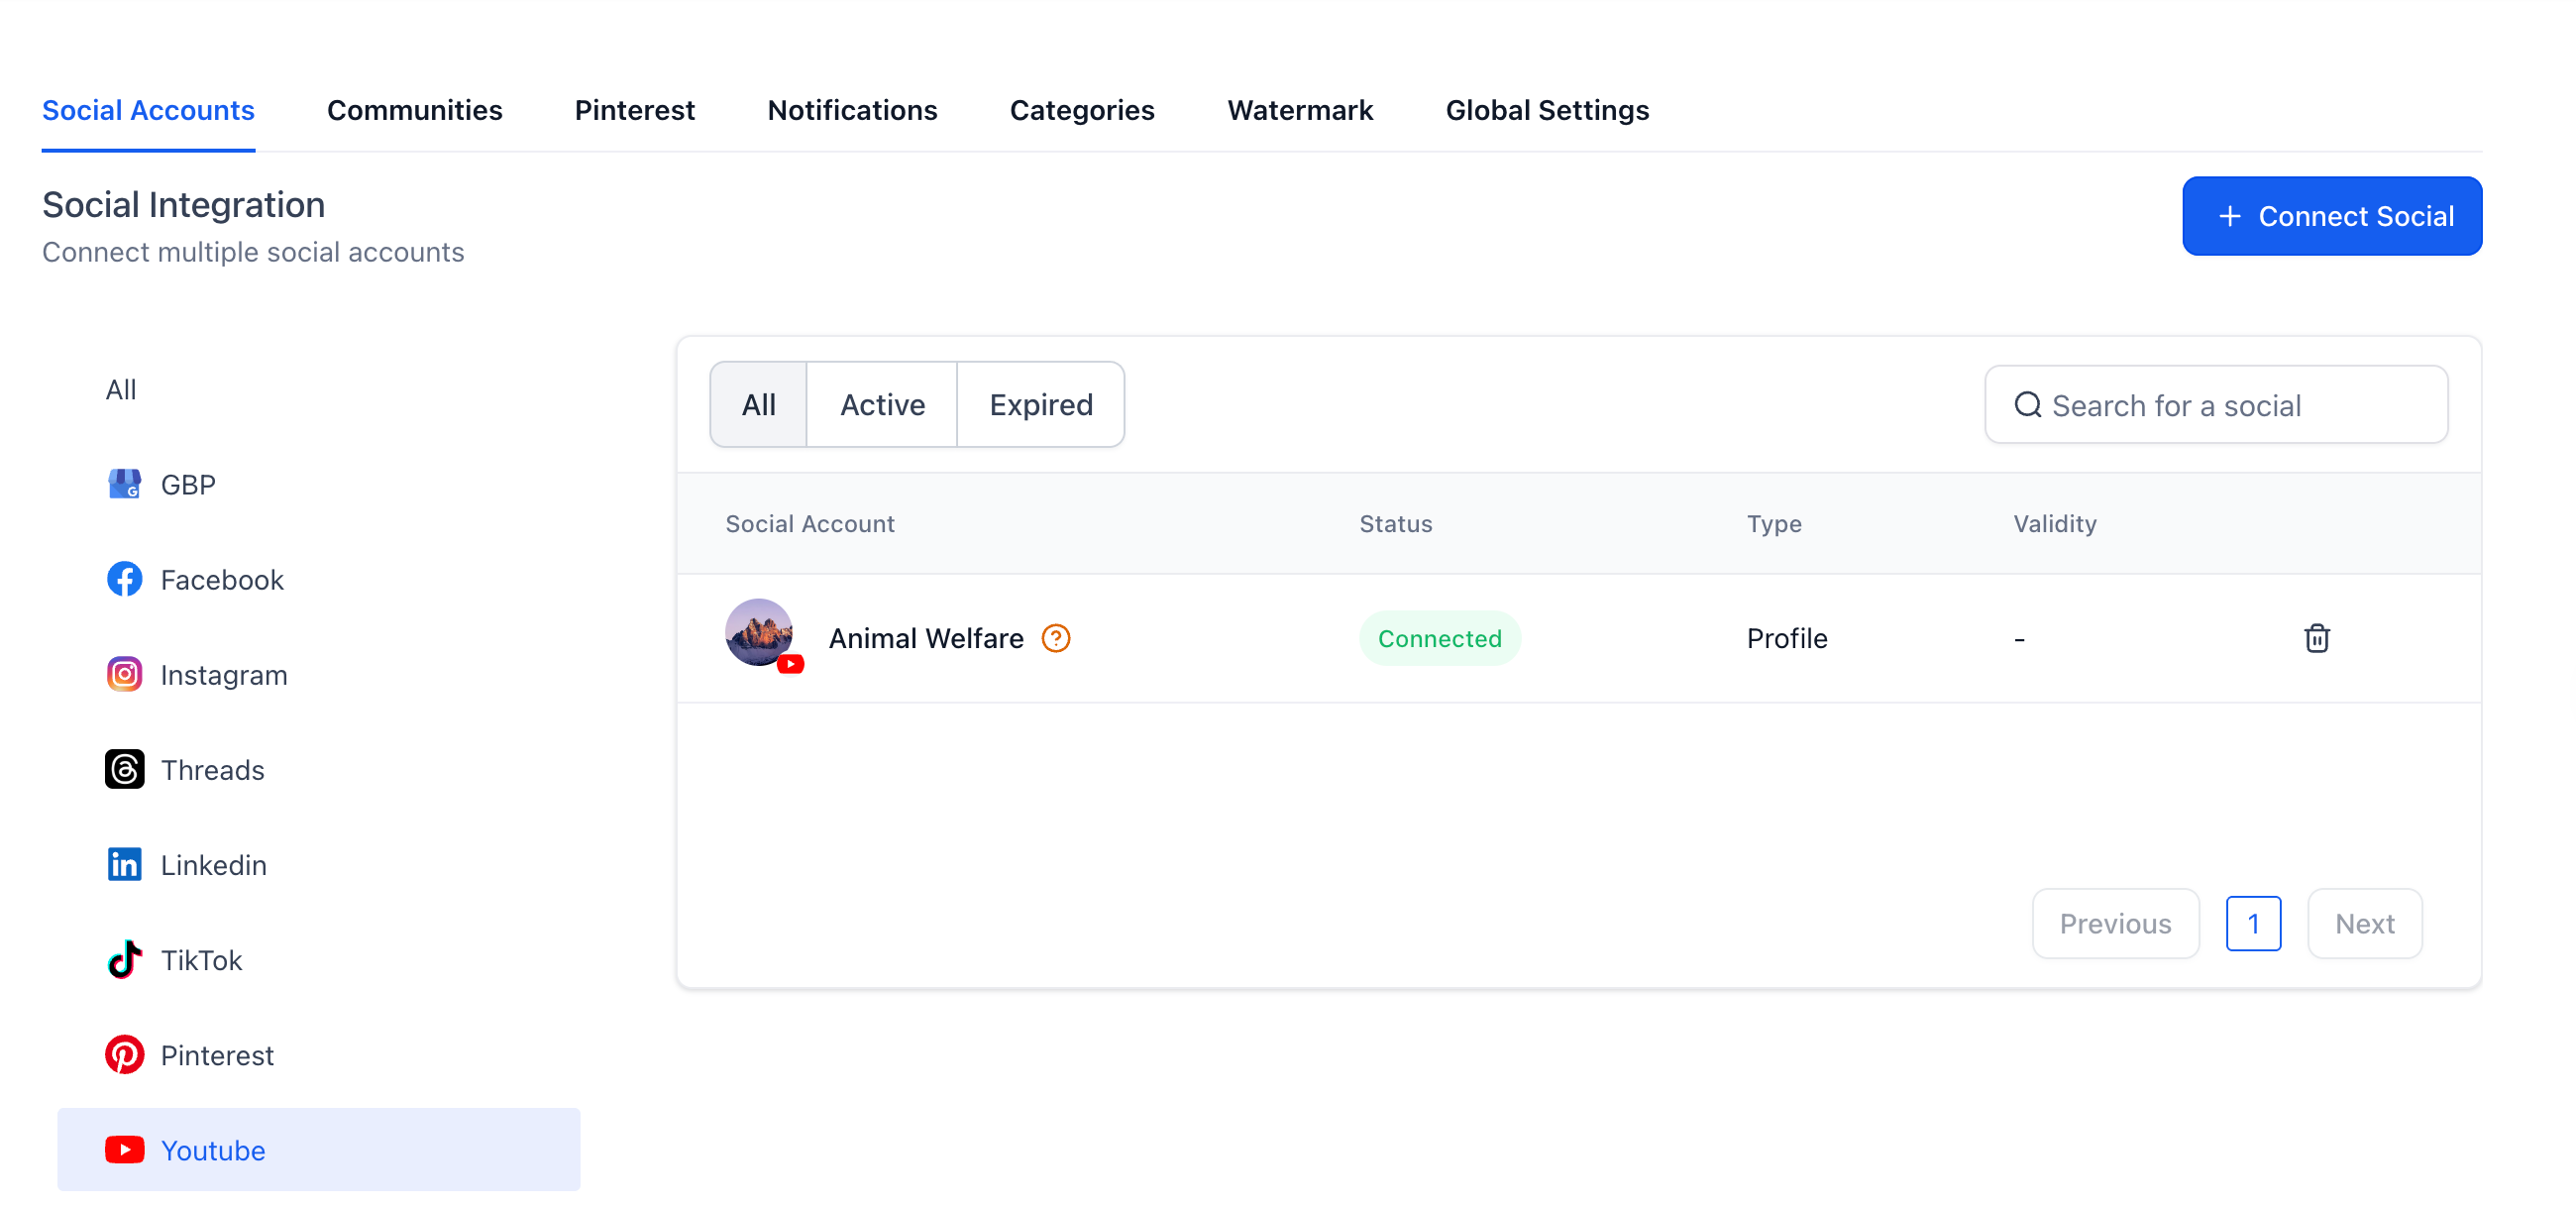Click the help icon beside Animal Welfare
This screenshot has height=1207, width=2576.
pos(1055,637)
